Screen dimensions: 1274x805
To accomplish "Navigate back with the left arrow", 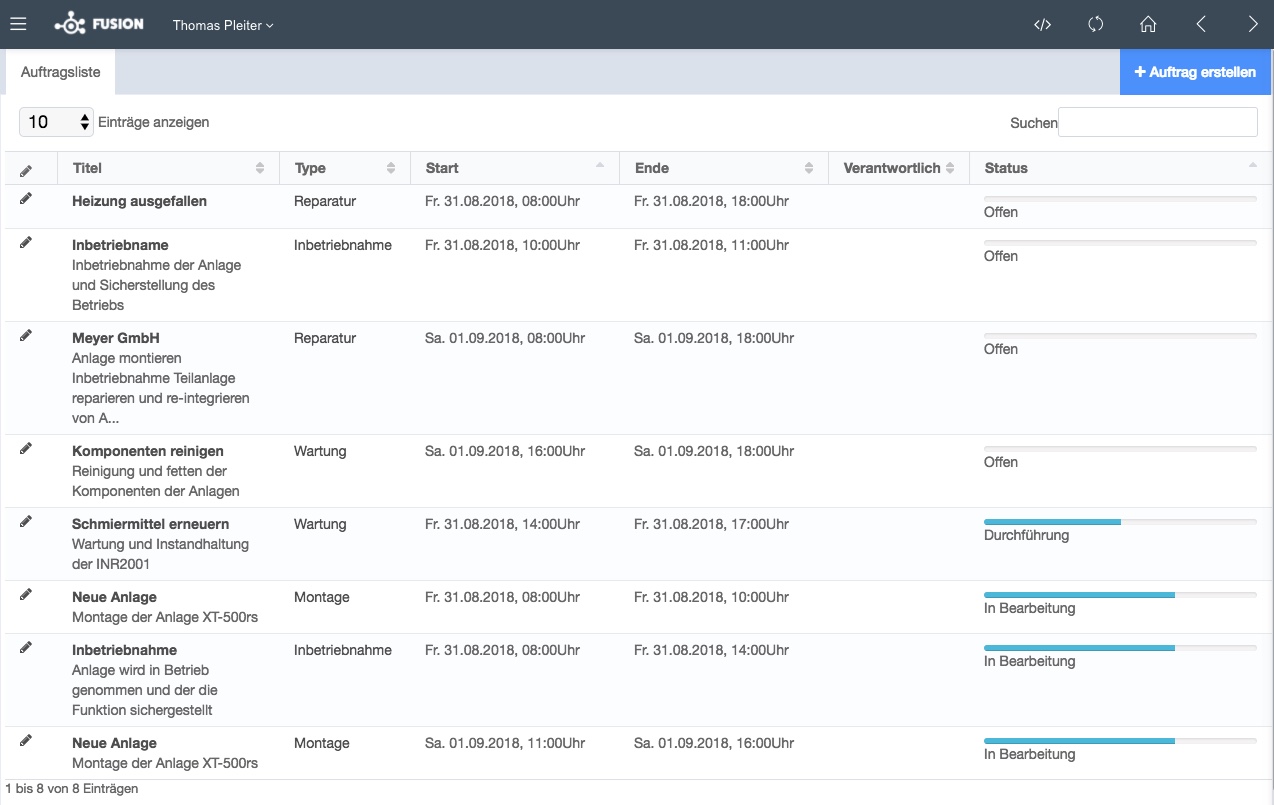I will (1201, 24).
